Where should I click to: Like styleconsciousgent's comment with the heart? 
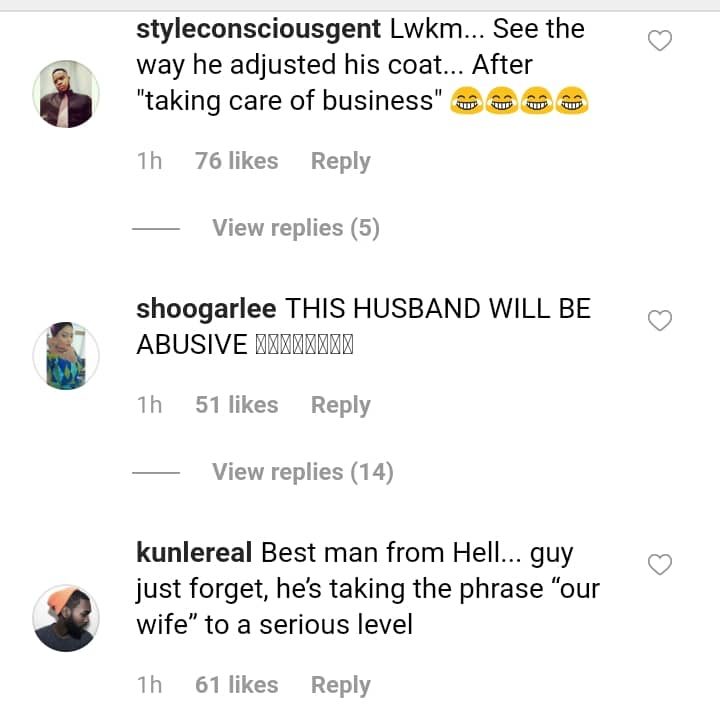660,41
